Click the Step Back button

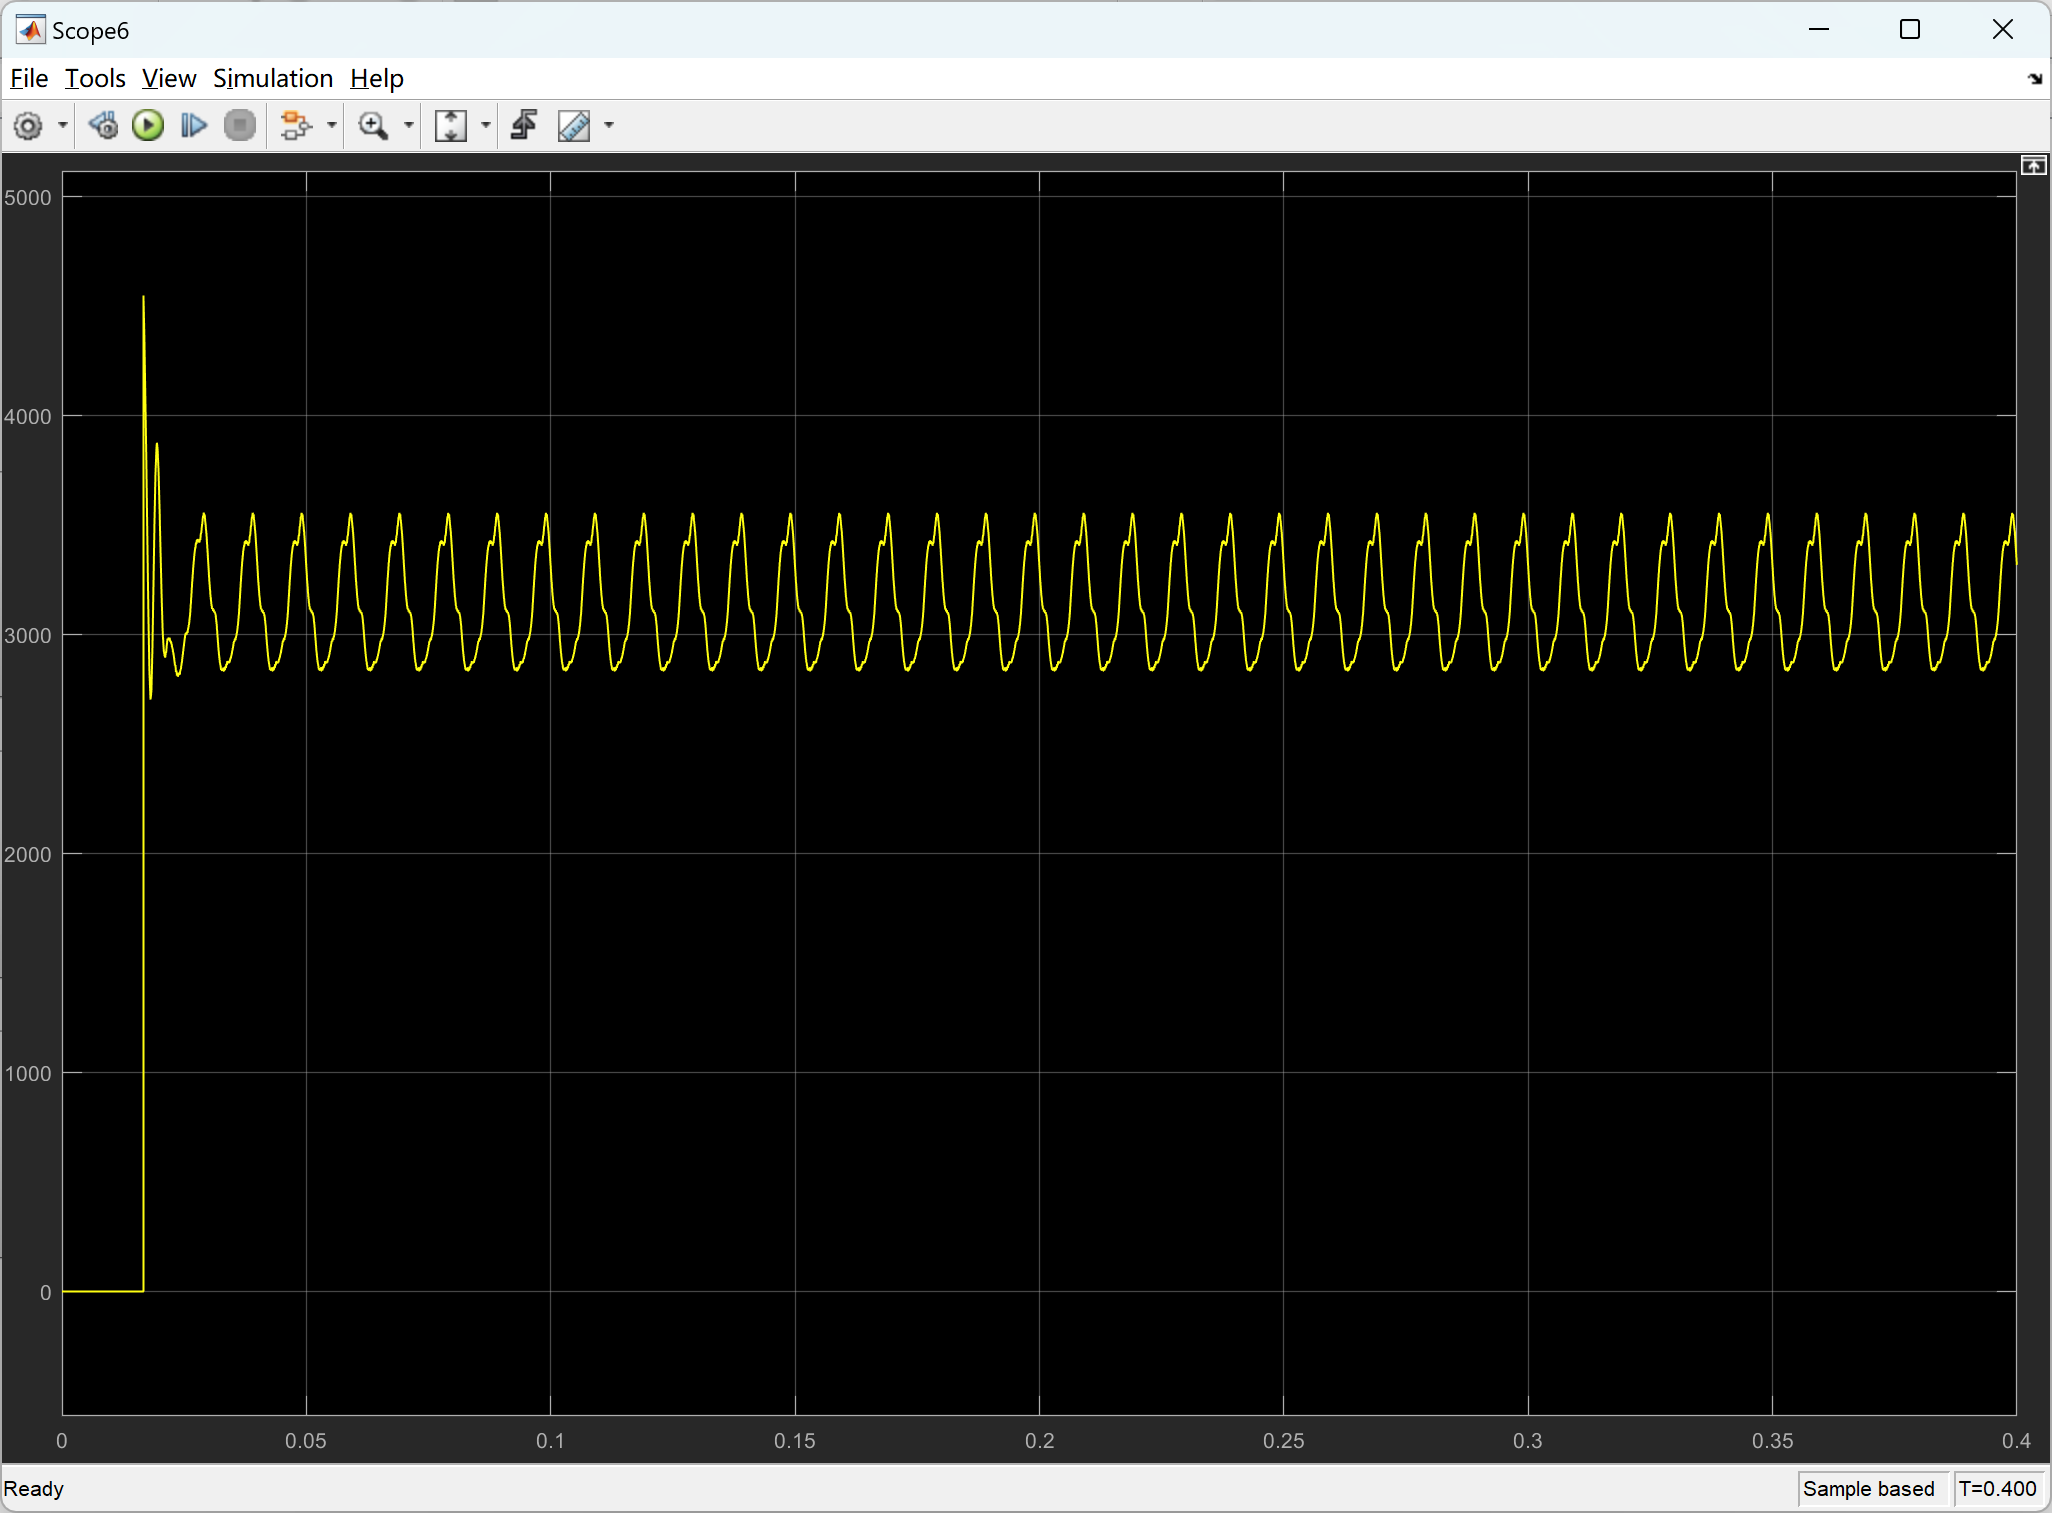pos(103,126)
